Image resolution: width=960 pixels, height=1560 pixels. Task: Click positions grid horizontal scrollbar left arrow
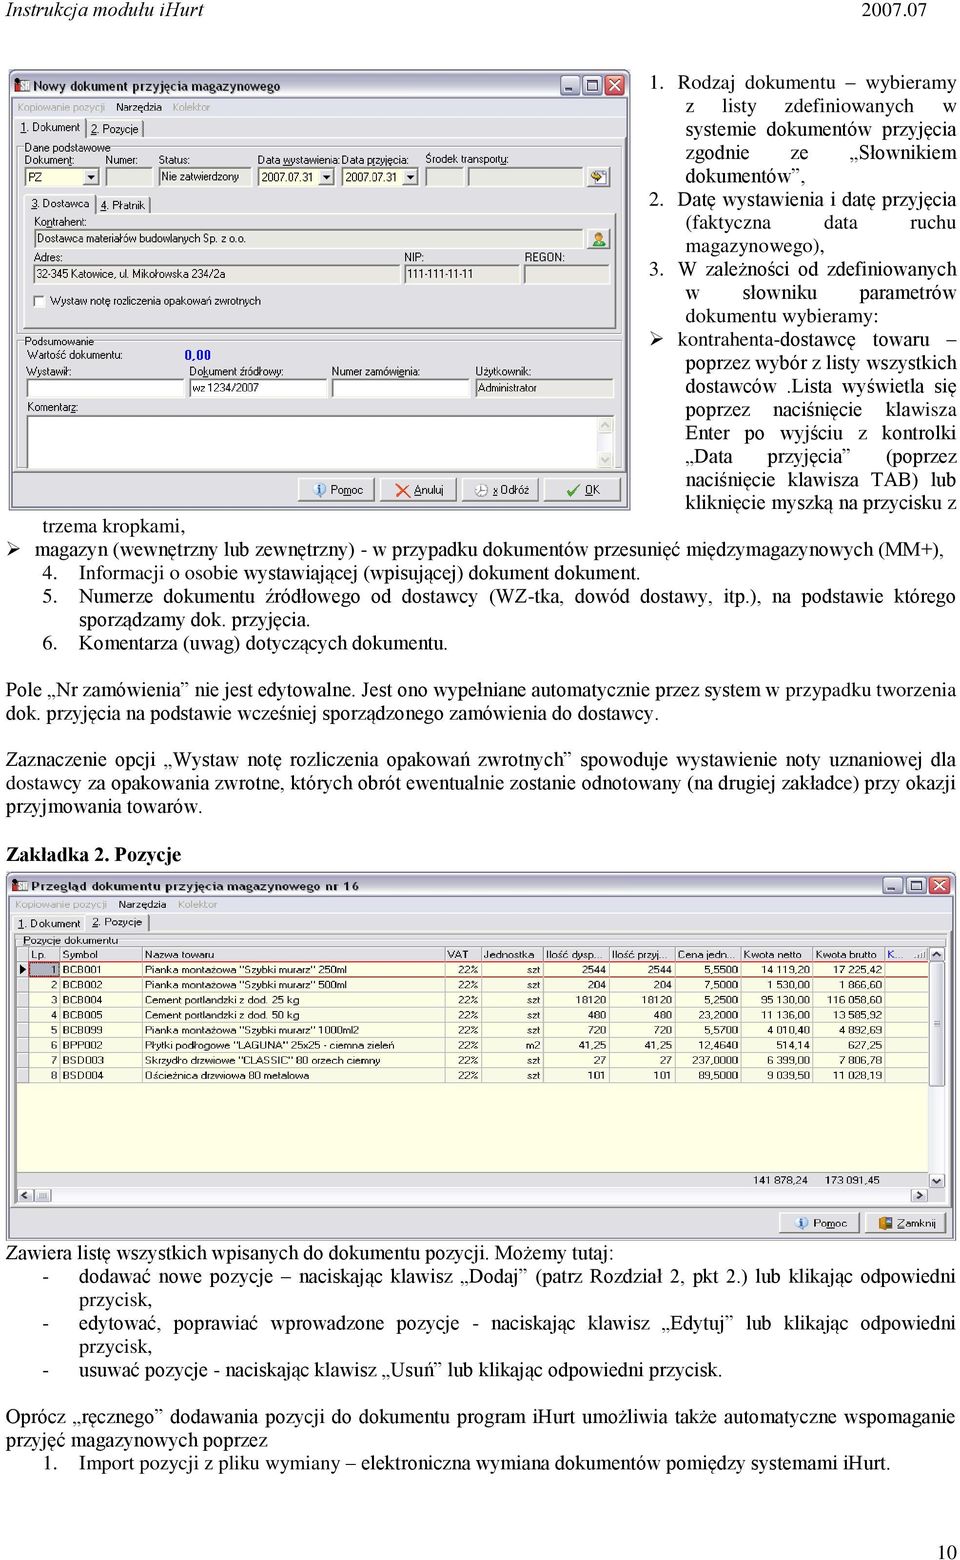click(x=25, y=1195)
